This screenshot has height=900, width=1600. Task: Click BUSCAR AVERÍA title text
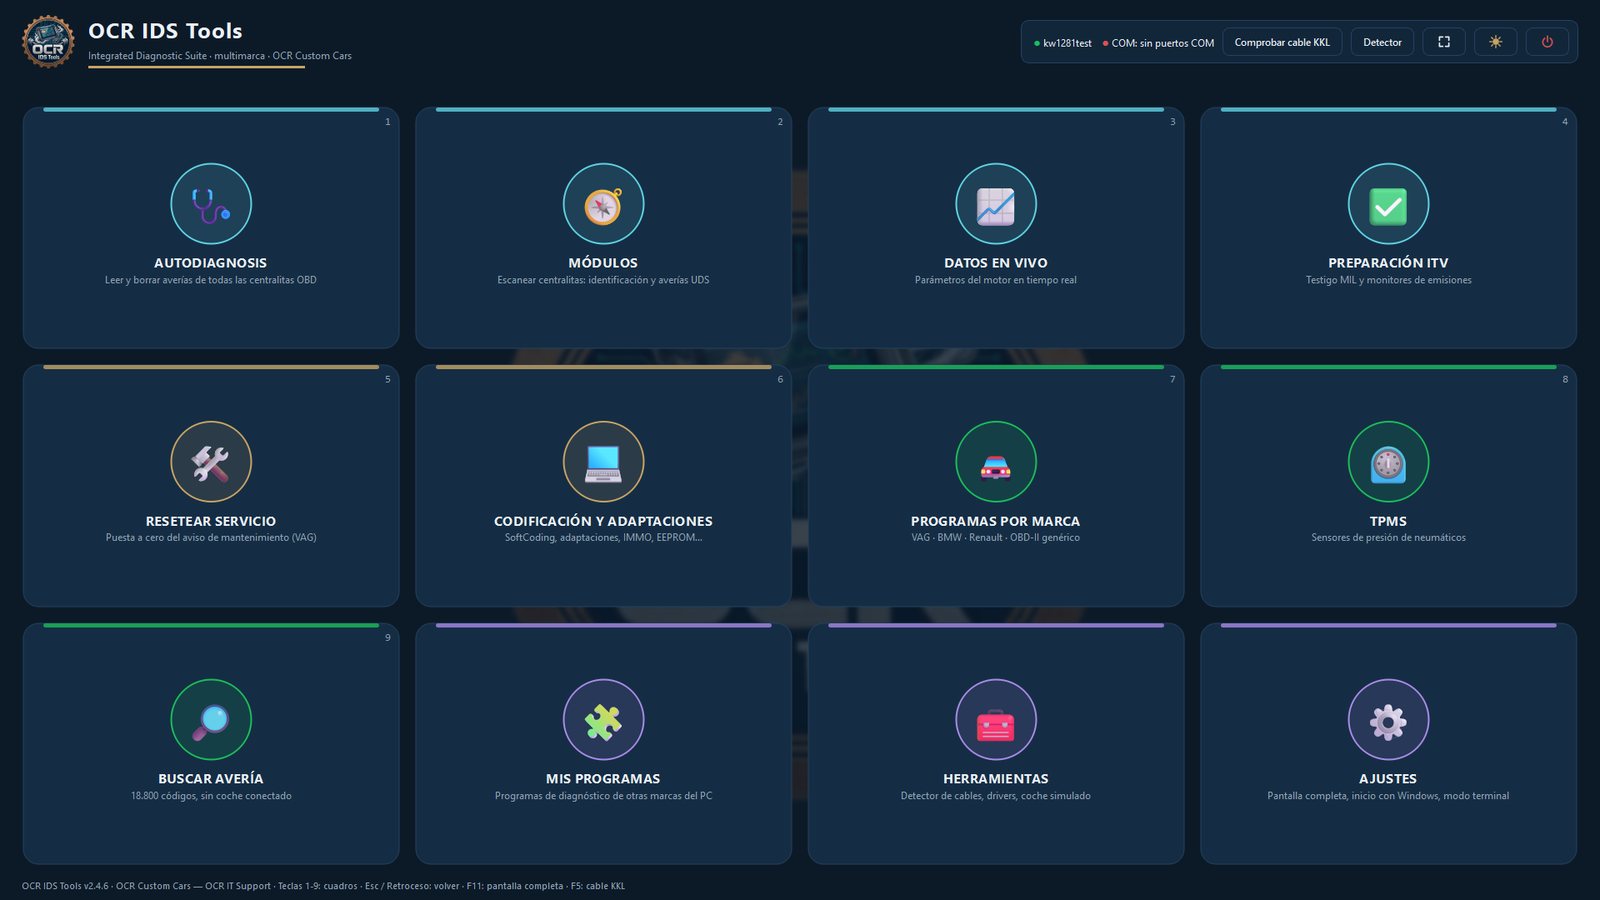pyautogui.click(x=211, y=779)
